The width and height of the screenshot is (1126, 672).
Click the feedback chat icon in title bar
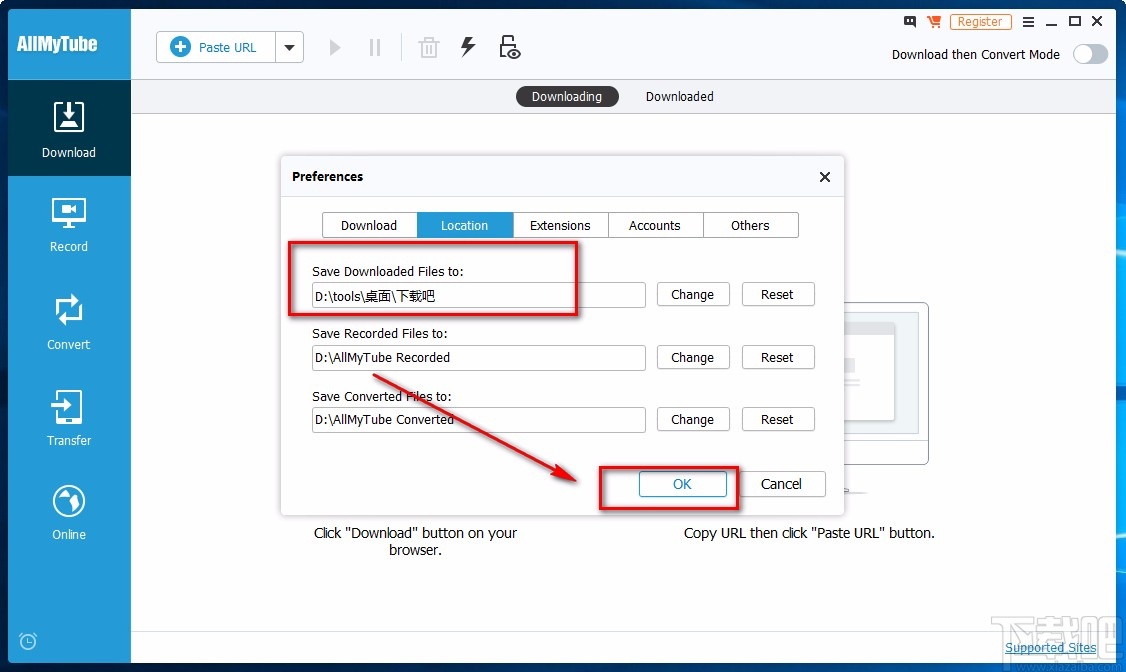(x=910, y=22)
